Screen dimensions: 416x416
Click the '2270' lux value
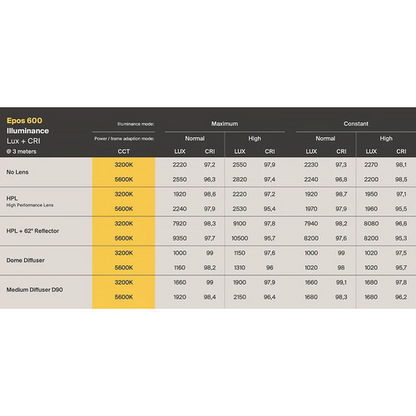click(x=371, y=165)
